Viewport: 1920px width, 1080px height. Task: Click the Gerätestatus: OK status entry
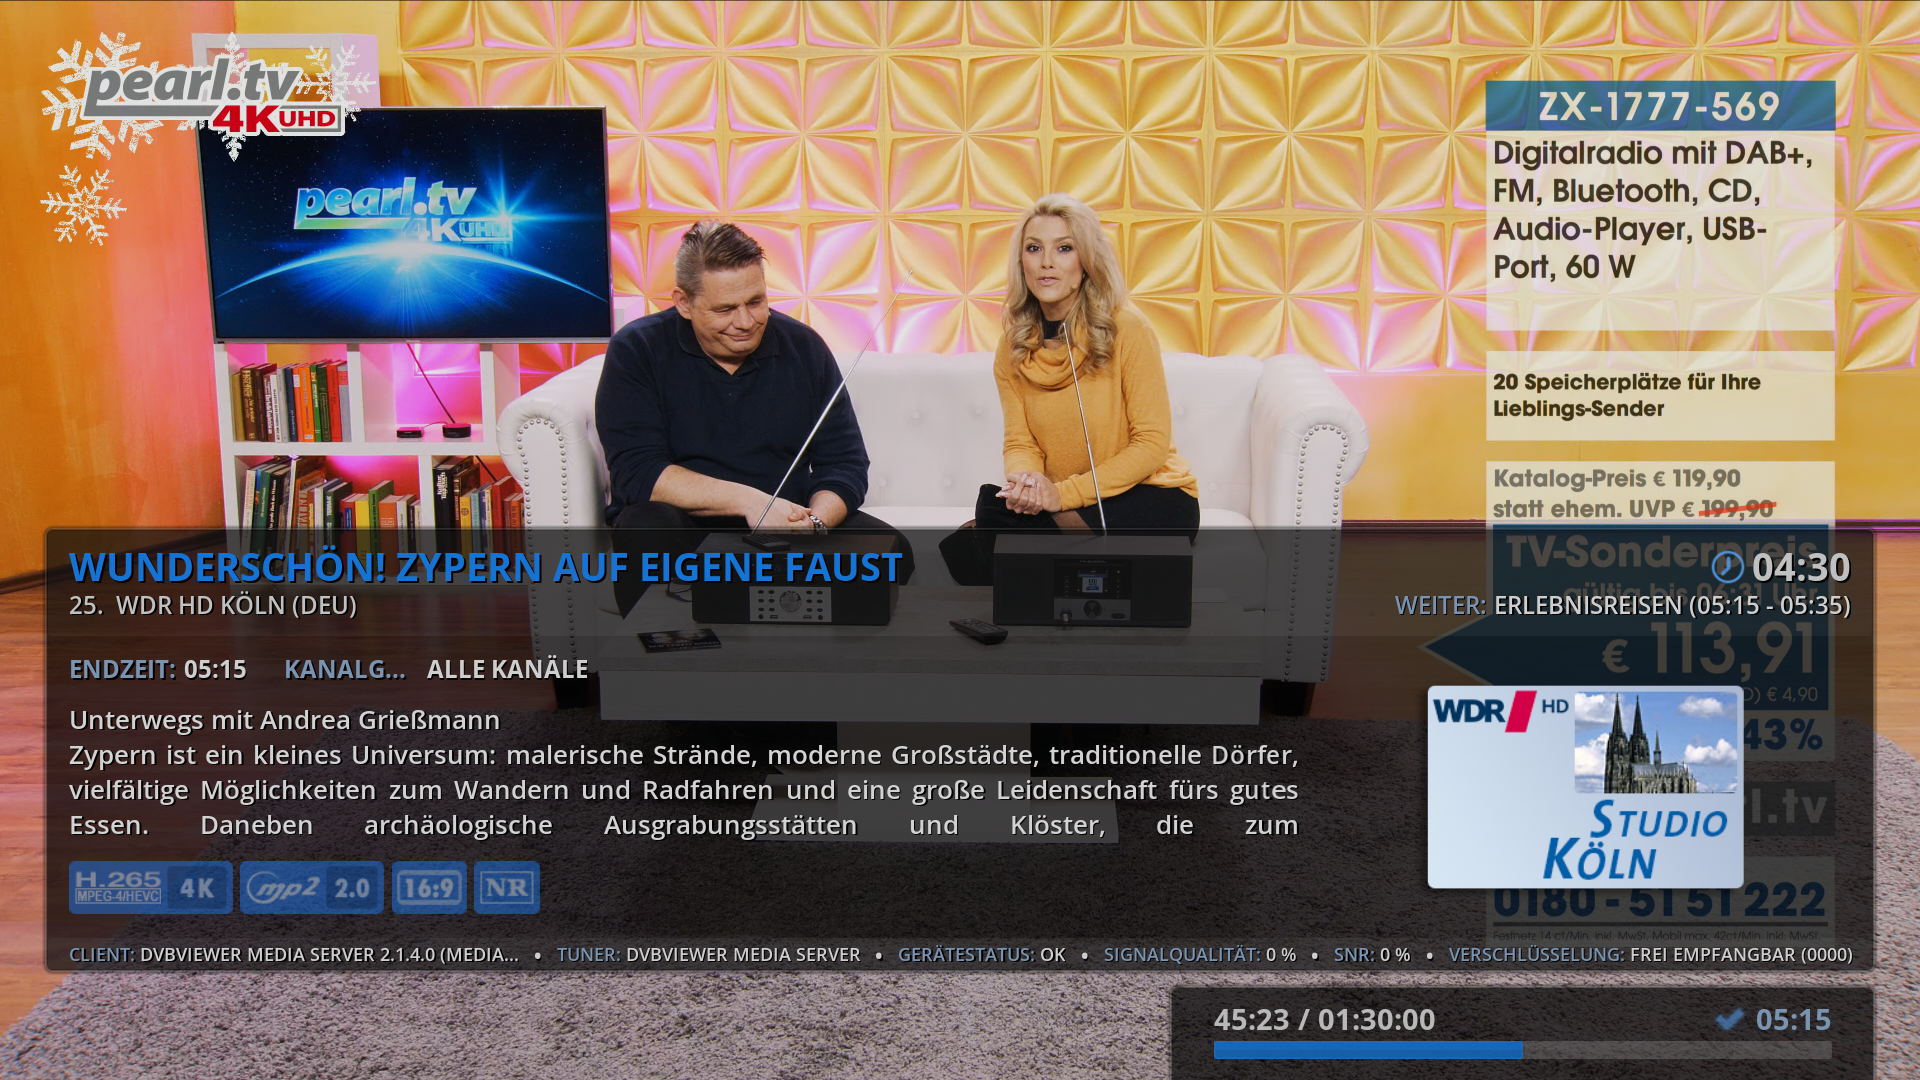coord(982,955)
